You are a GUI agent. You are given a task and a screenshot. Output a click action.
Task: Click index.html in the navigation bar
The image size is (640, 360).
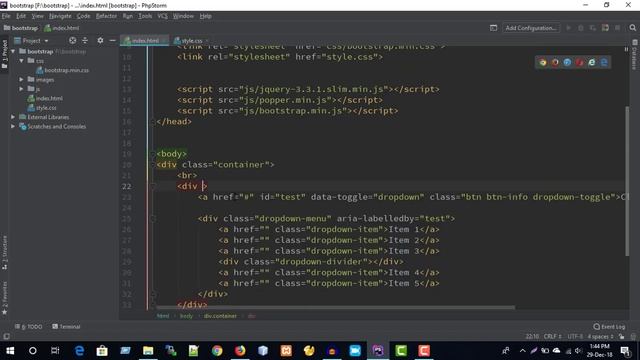click(62, 28)
